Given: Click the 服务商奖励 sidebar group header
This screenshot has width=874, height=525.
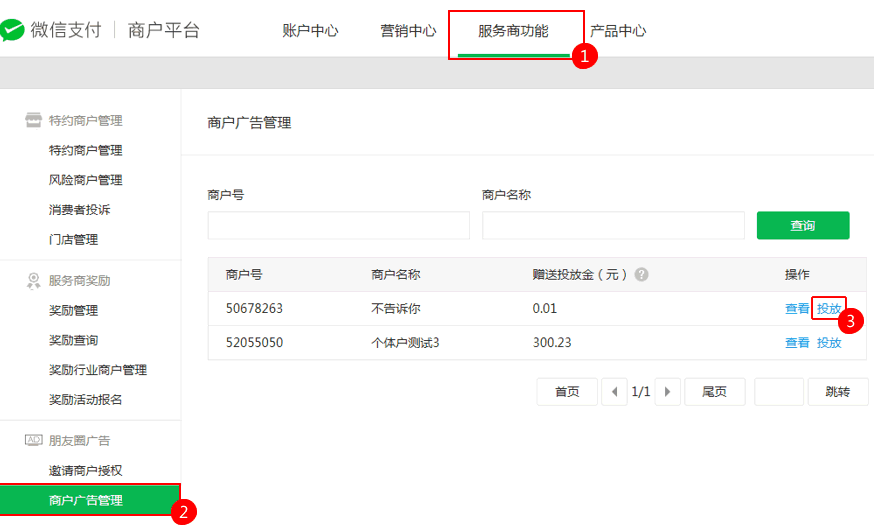Looking at the screenshot, I should (79, 280).
